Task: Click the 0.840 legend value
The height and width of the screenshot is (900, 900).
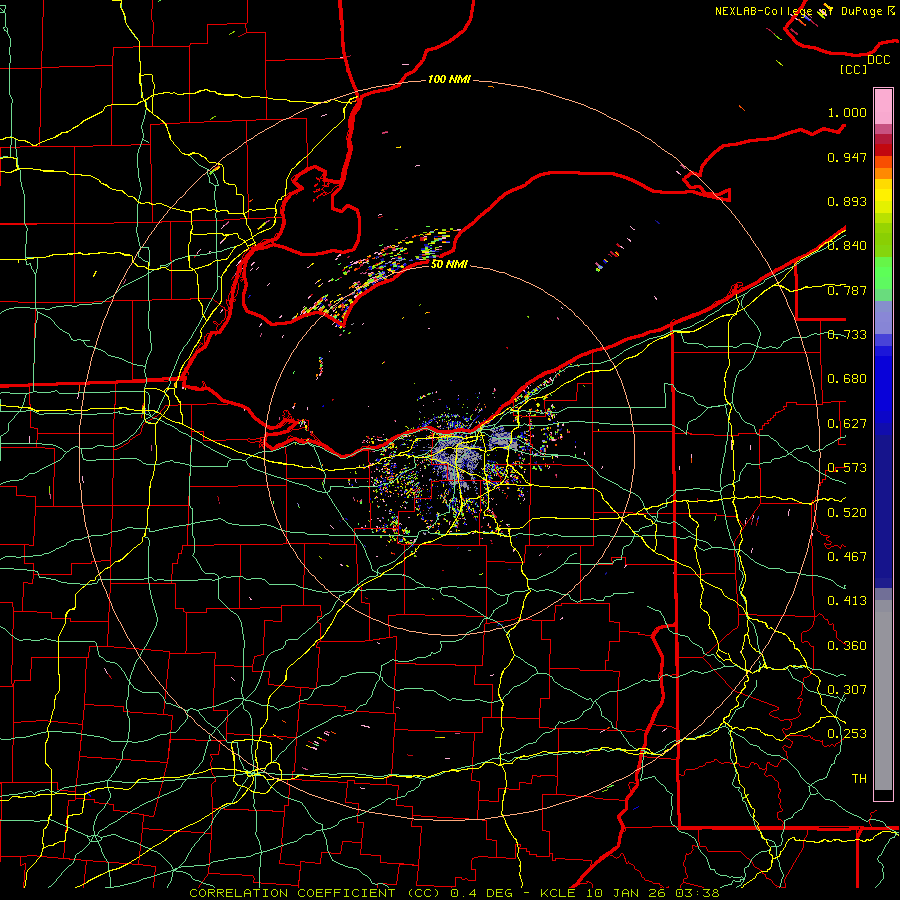Action: point(847,246)
